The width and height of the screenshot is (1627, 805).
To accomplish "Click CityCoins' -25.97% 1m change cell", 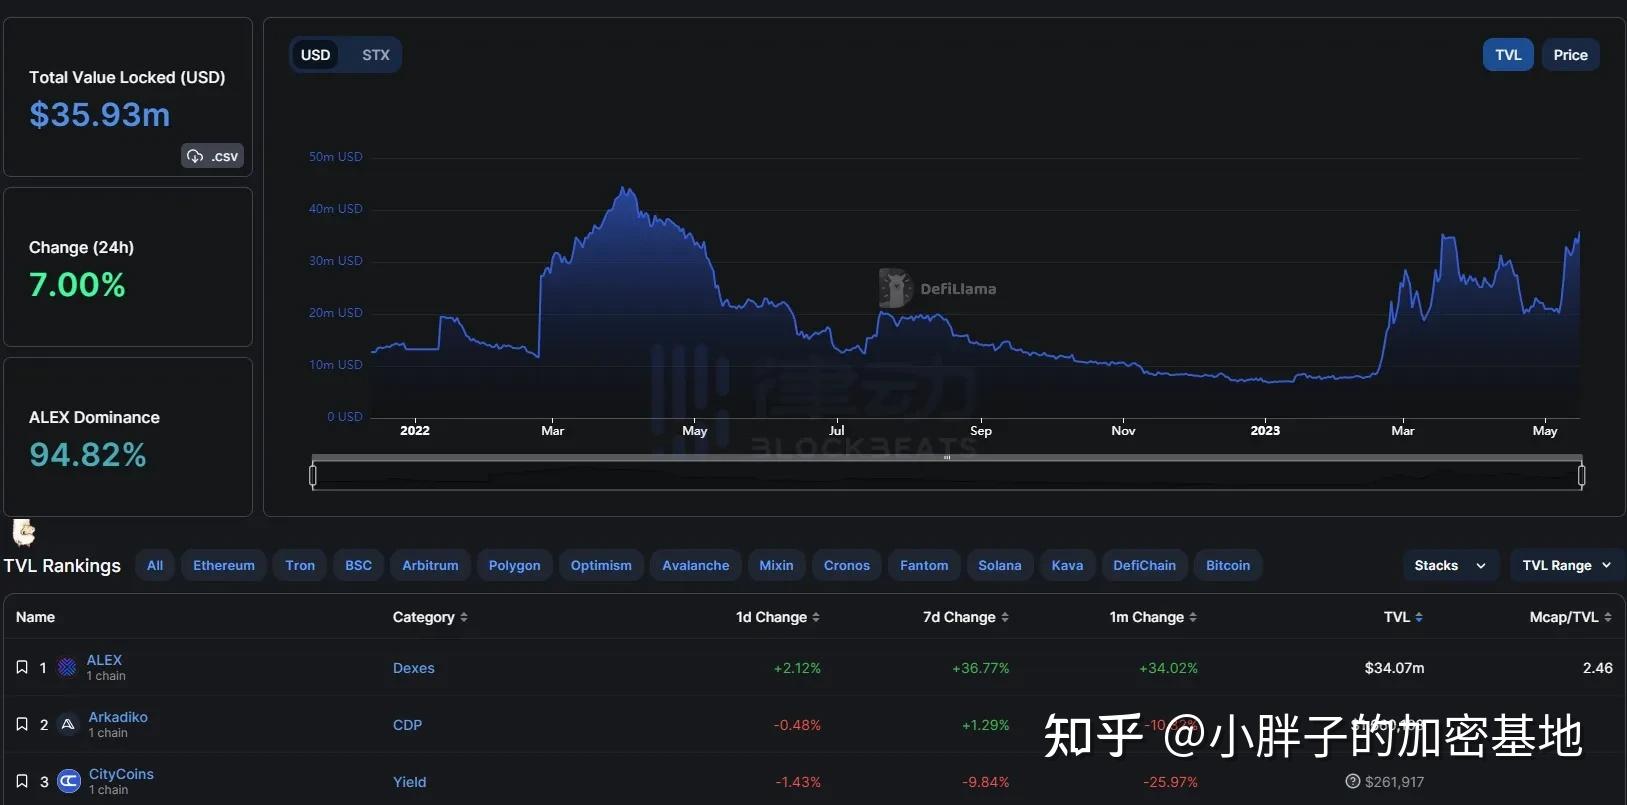I will click(x=1170, y=782).
